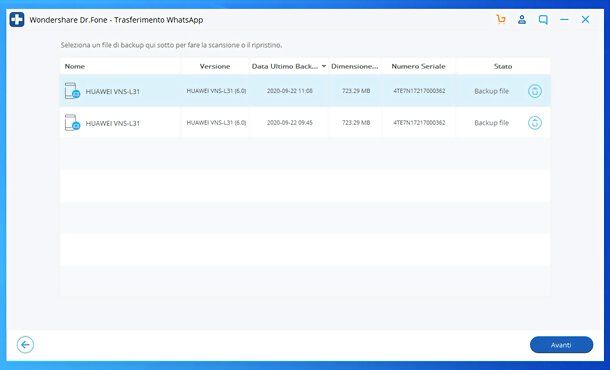The width and height of the screenshot is (610, 370).
Task: Click the device icon of the 09:45 backup
Action: tap(72, 123)
